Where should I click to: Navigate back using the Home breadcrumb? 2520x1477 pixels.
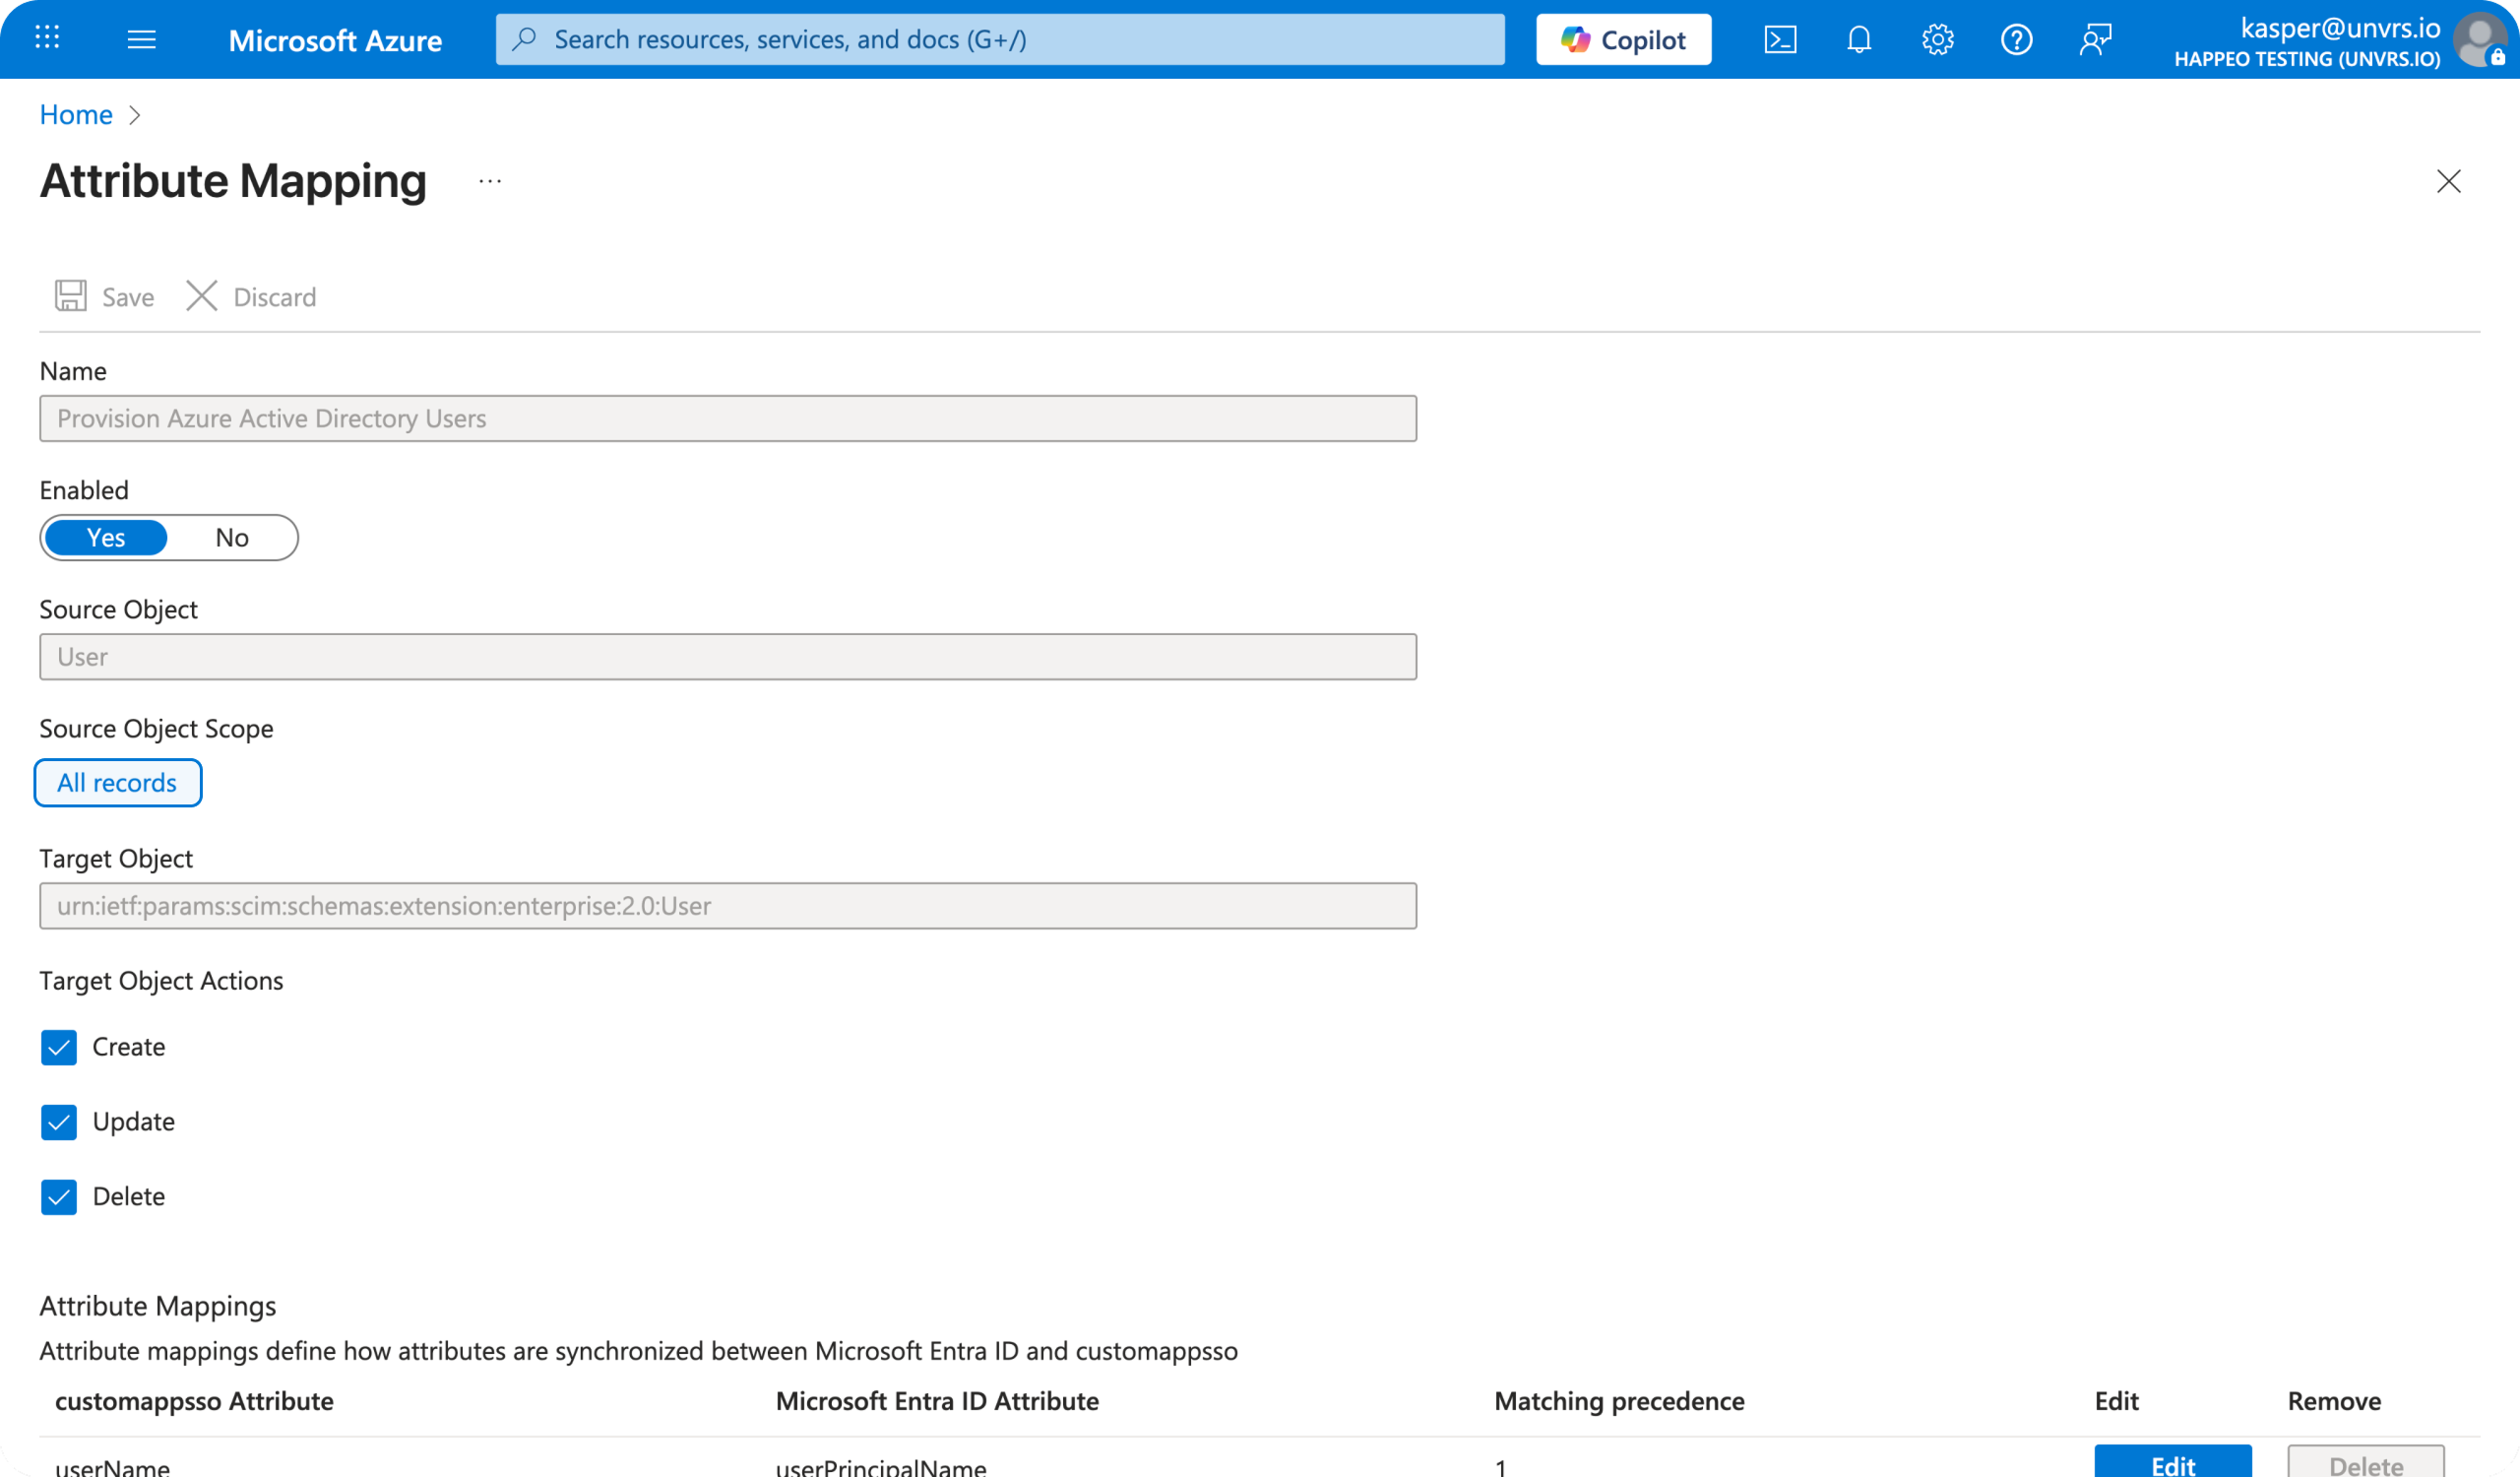click(x=75, y=114)
